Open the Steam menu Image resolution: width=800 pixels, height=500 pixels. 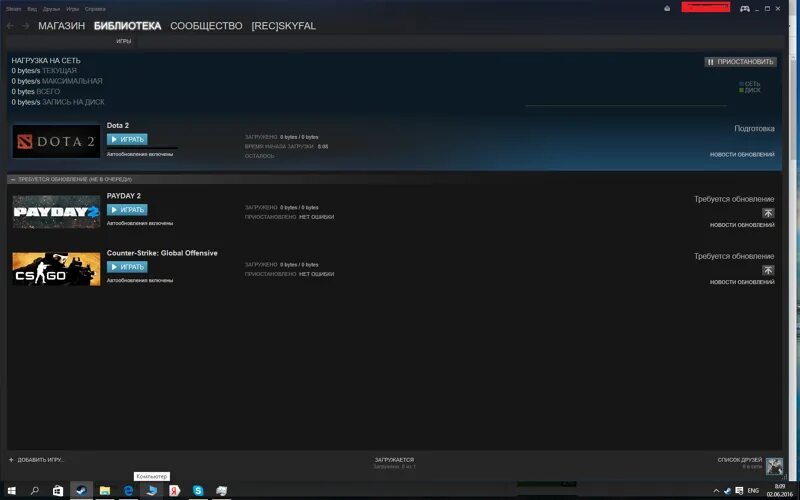(13, 9)
